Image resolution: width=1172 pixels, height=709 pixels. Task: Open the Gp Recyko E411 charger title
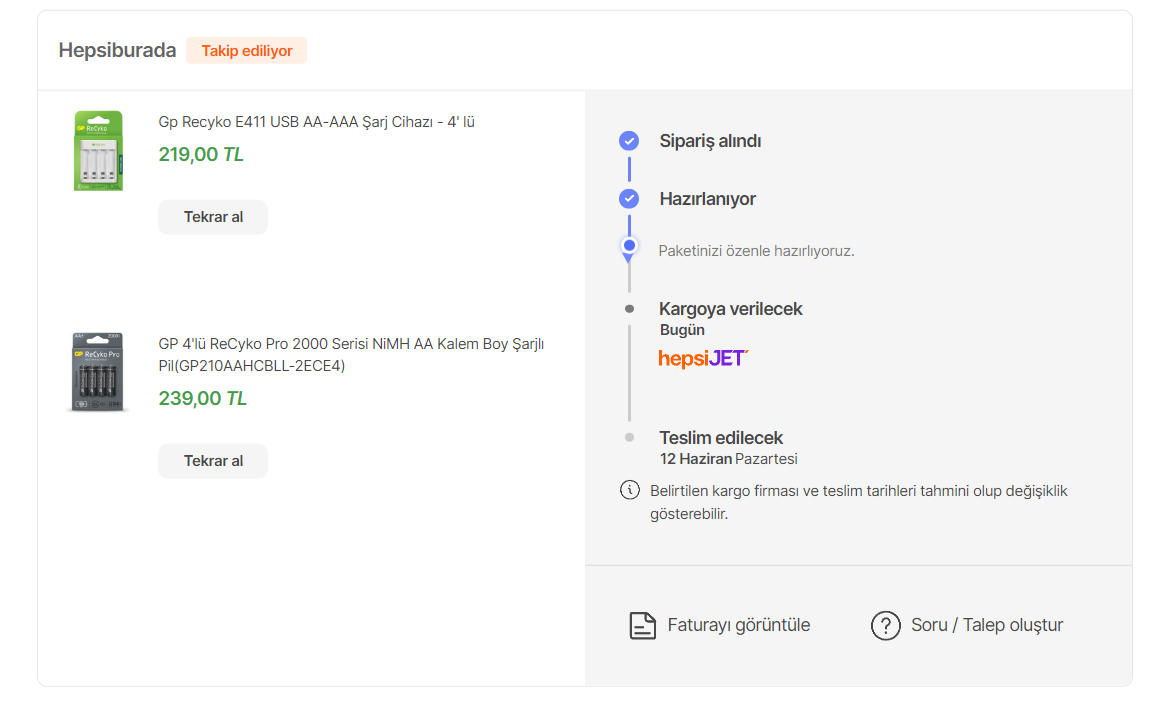[x=316, y=122]
